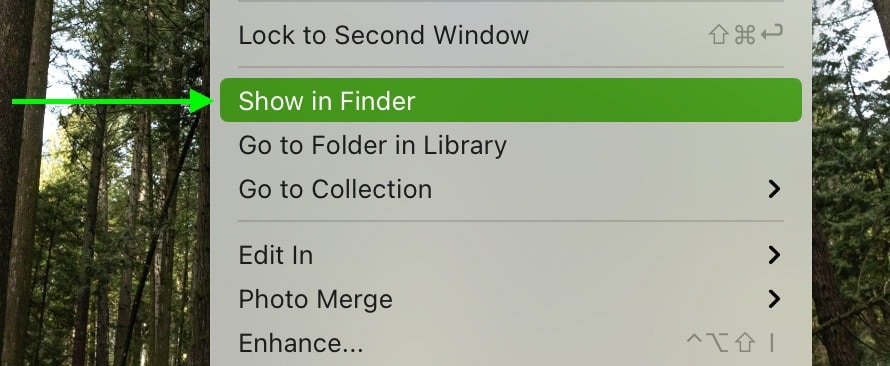Launch the Enhance... command
This screenshot has height=366, width=890.
tap(510, 343)
